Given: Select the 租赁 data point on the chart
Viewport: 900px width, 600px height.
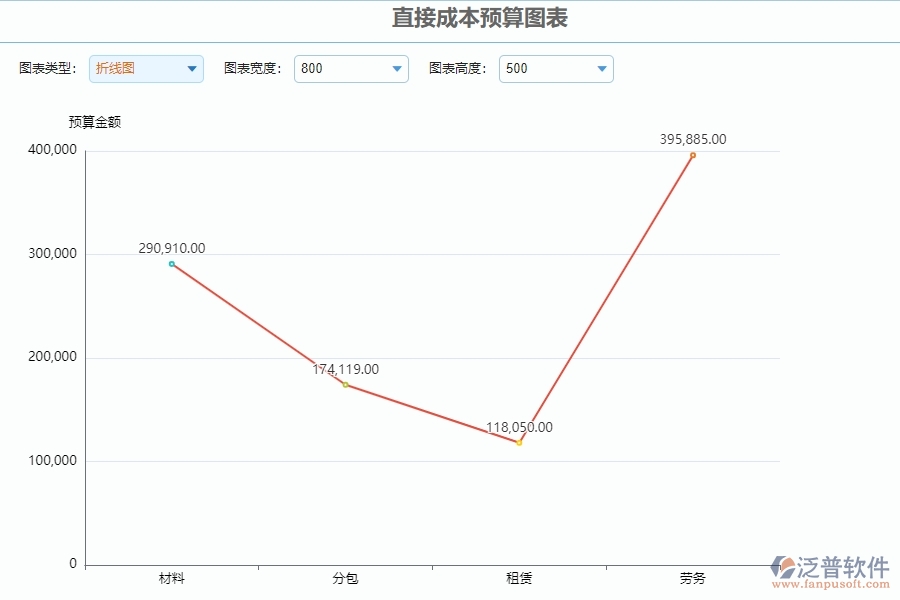Looking at the screenshot, I should pos(518,441).
